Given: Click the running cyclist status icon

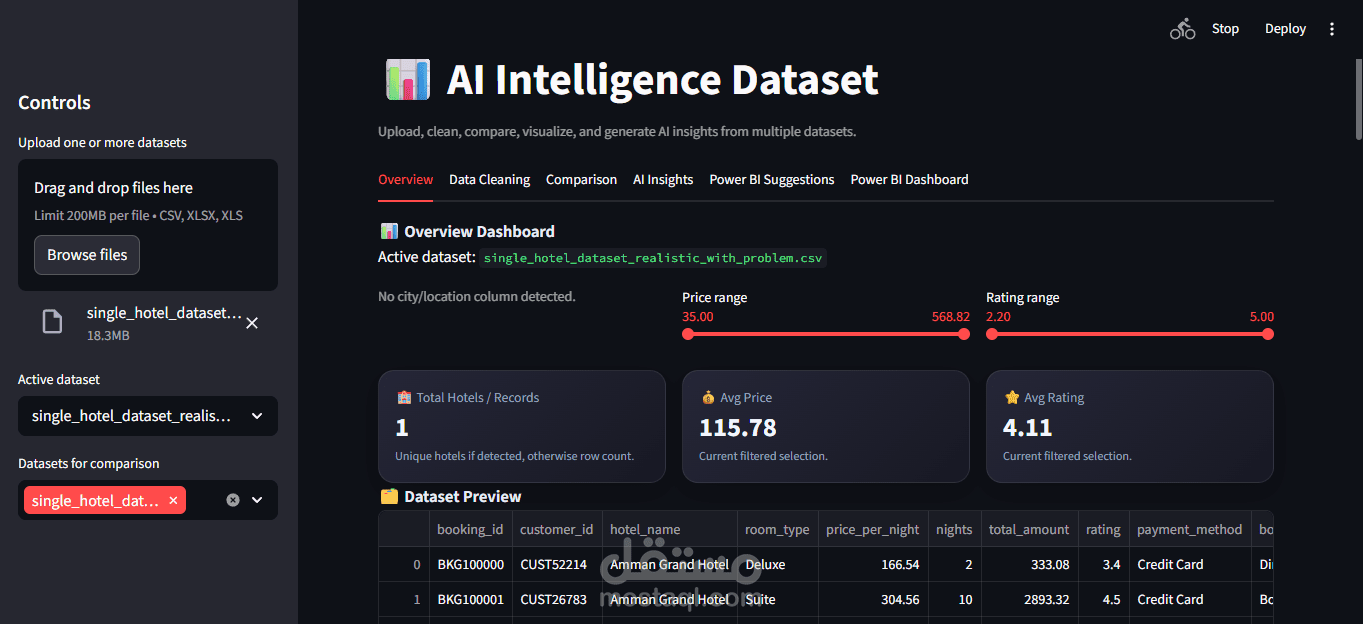Looking at the screenshot, I should click(1182, 29).
